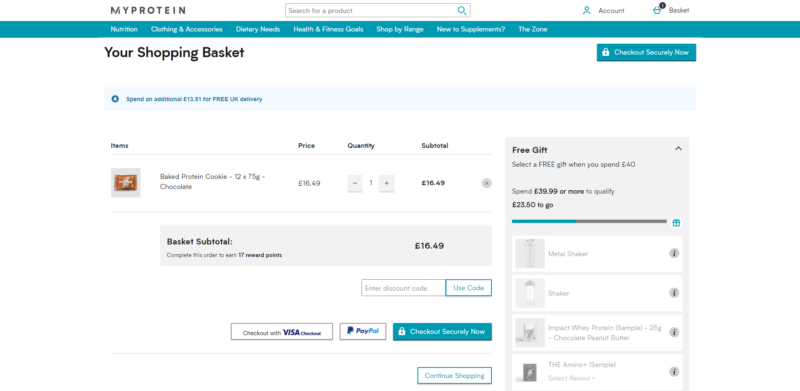
Task: Decrease cookie quantity with minus button
Action: (355, 183)
